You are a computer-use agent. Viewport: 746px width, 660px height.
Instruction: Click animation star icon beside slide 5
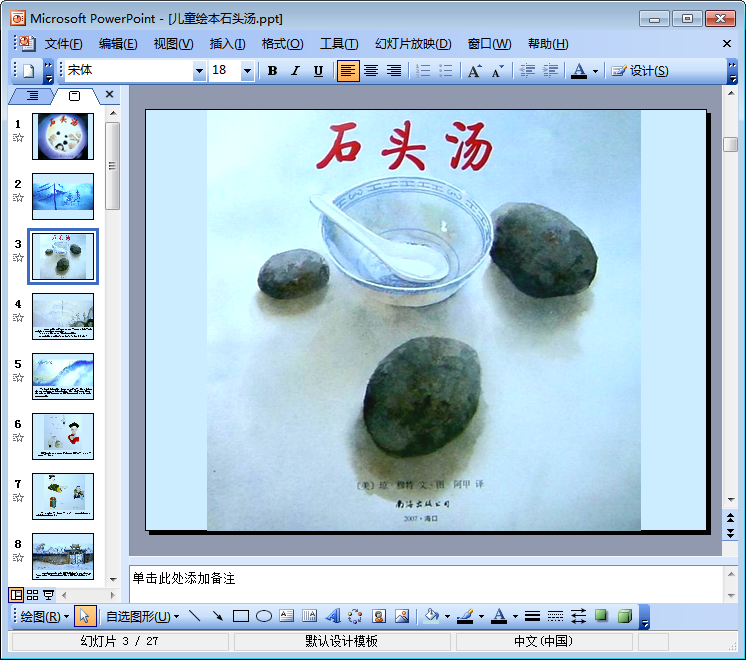18,378
